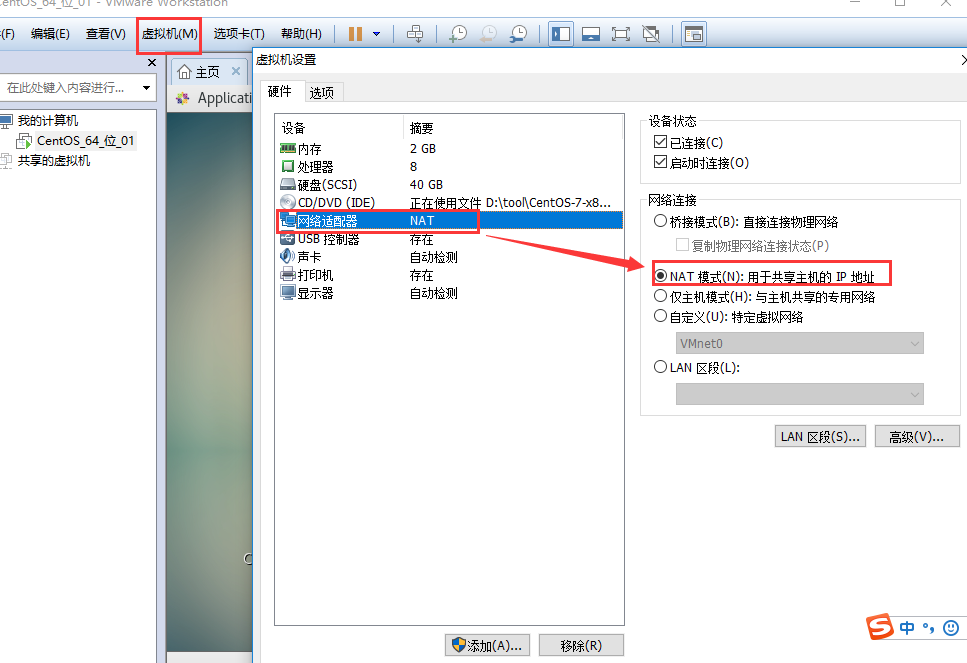967x663 pixels.
Task: Select the CentOS_64_位_01 virtual machine
Action: tap(85, 141)
